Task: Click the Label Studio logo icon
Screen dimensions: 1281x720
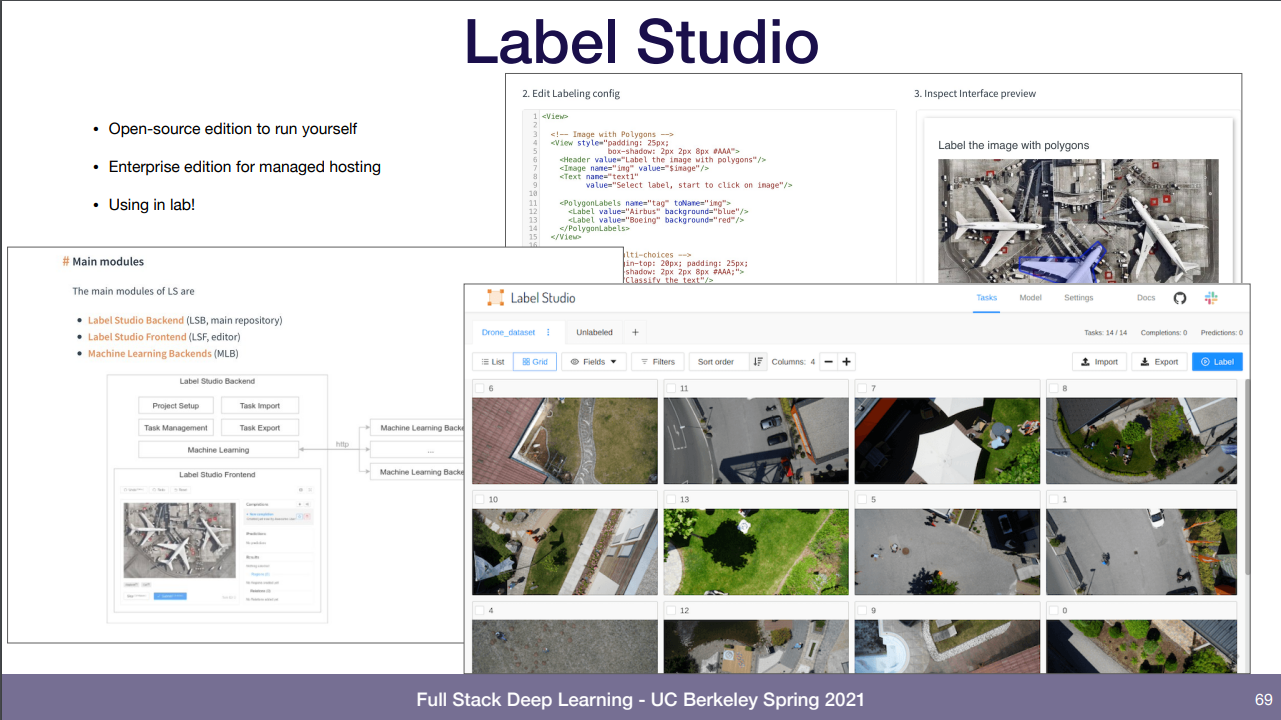Action: [x=495, y=298]
